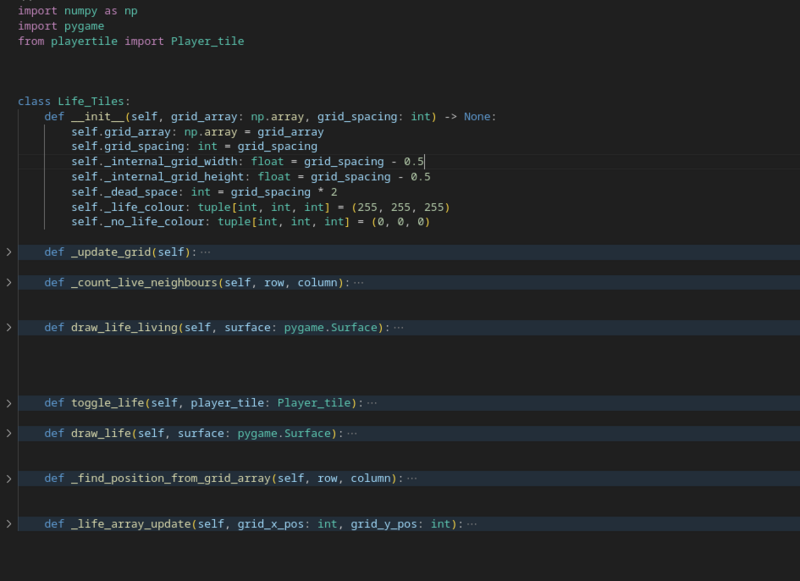Click 'pygame.Surface' type in draw_life_living
The image size is (800, 581).
331,327
